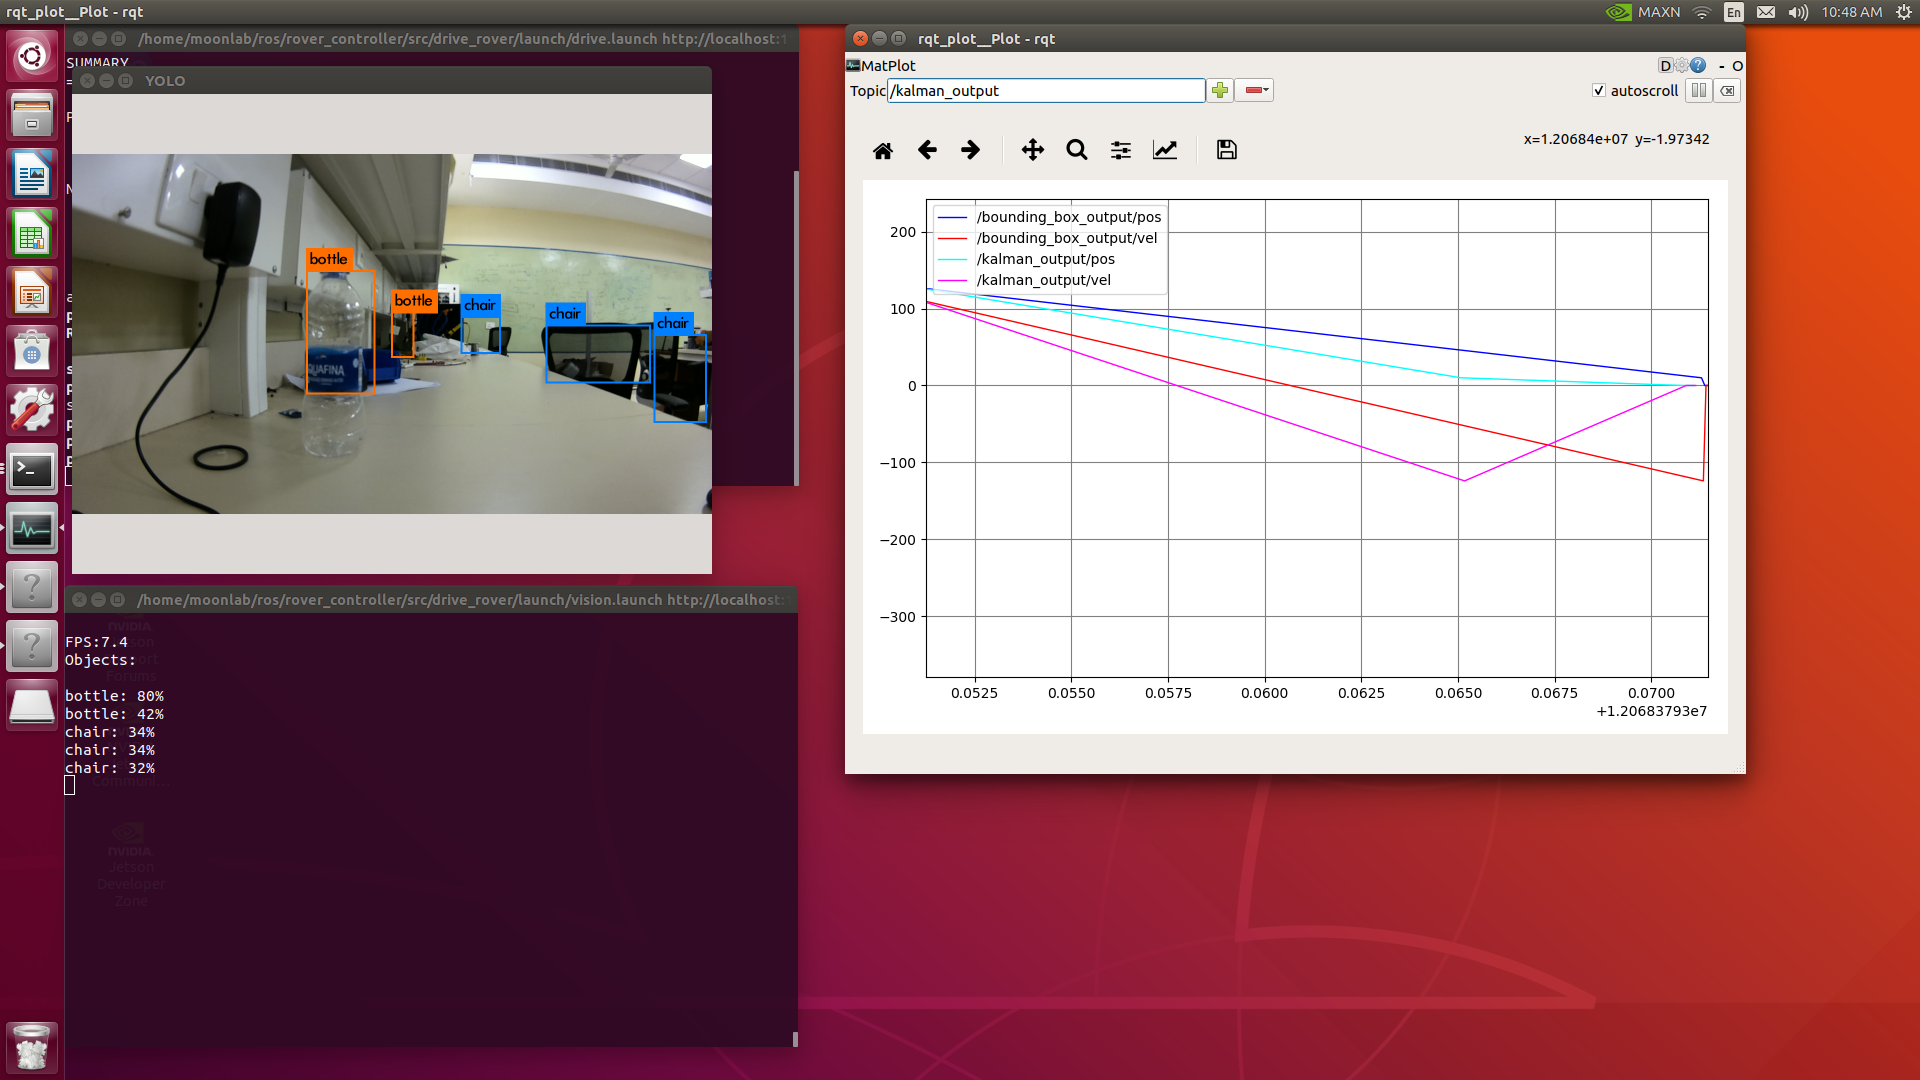Click the first bottle detection label
This screenshot has height=1080, width=1920.
pos(328,259)
